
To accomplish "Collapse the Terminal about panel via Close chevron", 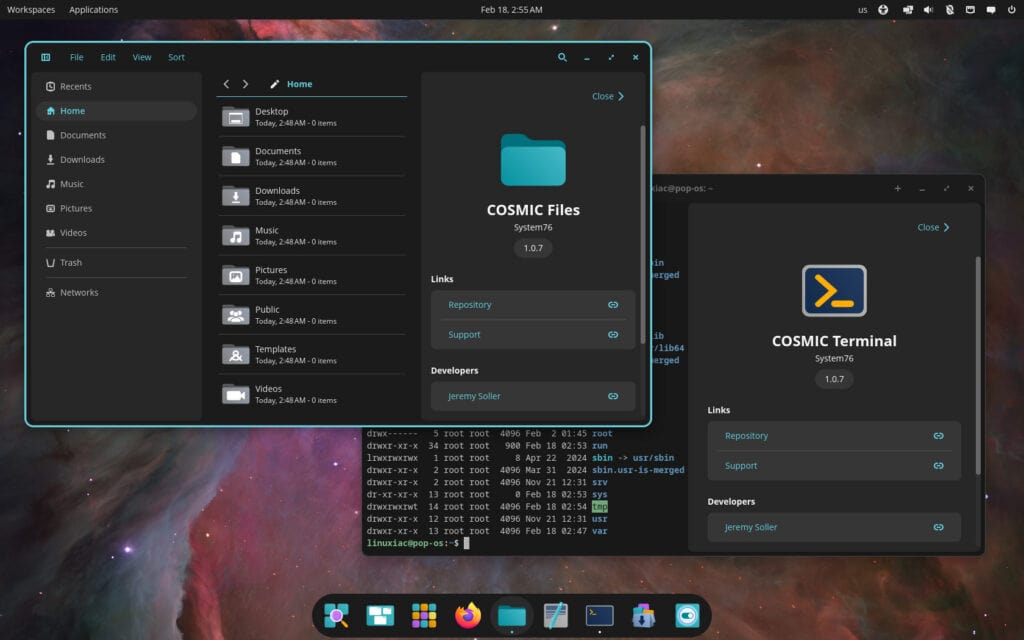I will coord(932,227).
